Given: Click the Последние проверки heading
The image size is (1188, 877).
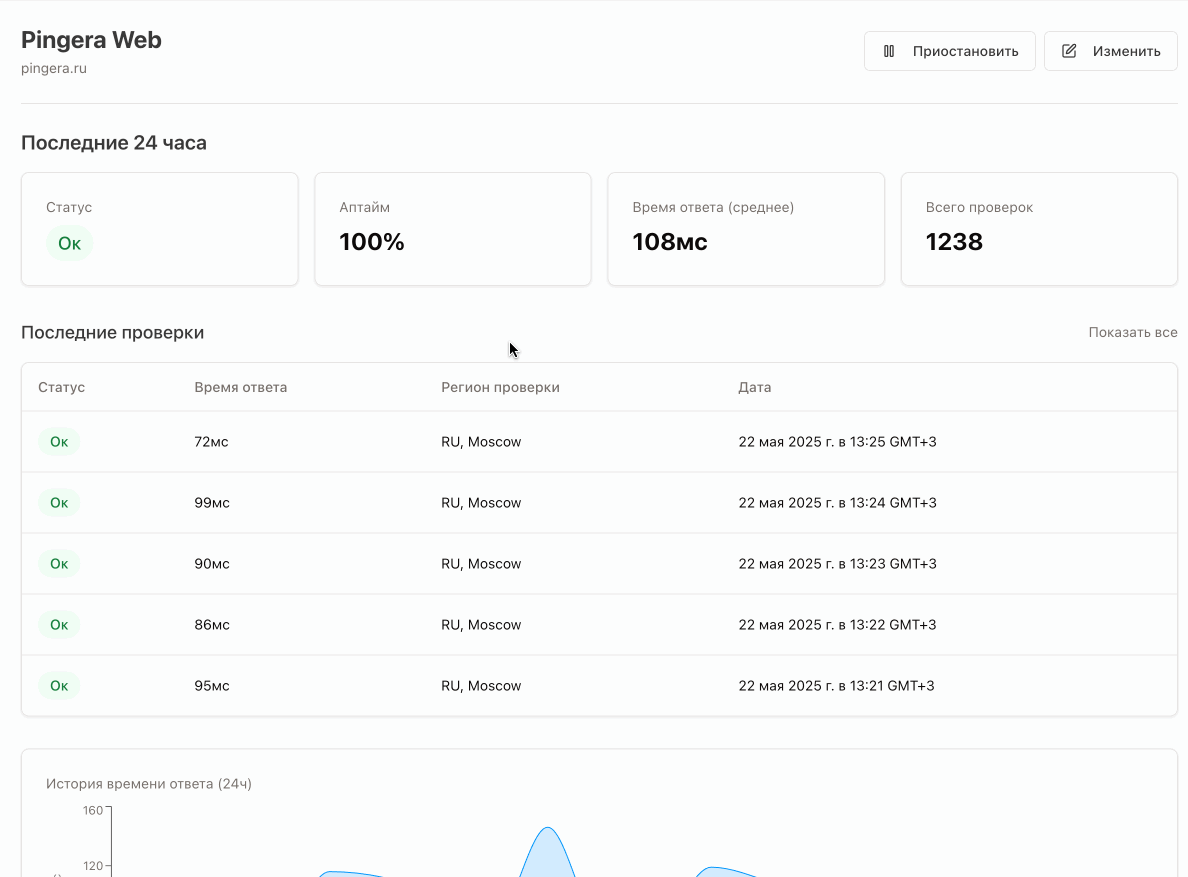Looking at the screenshot, I should [x=112, y=332].
